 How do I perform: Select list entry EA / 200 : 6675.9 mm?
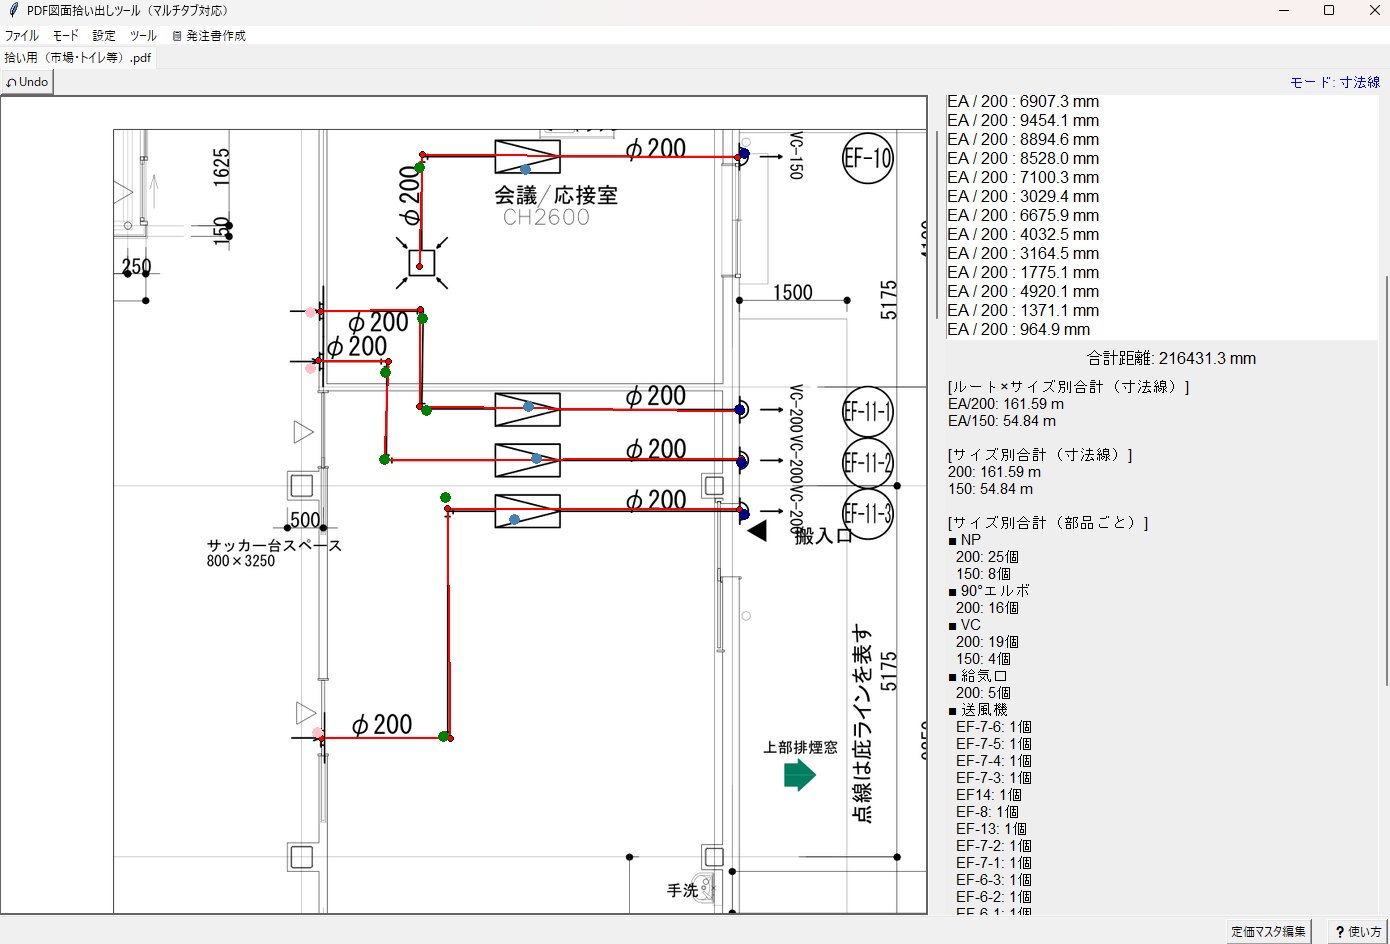pos(1023,215)
